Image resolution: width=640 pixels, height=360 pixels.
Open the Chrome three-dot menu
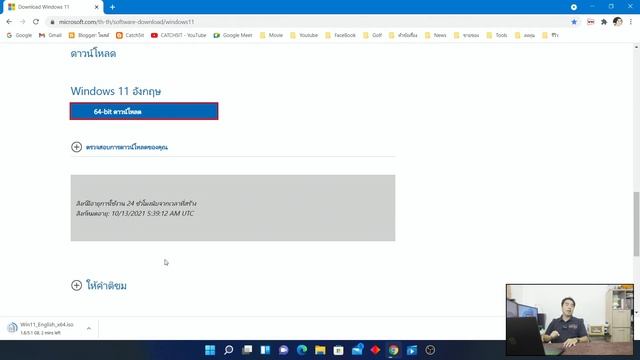[631, 22]
